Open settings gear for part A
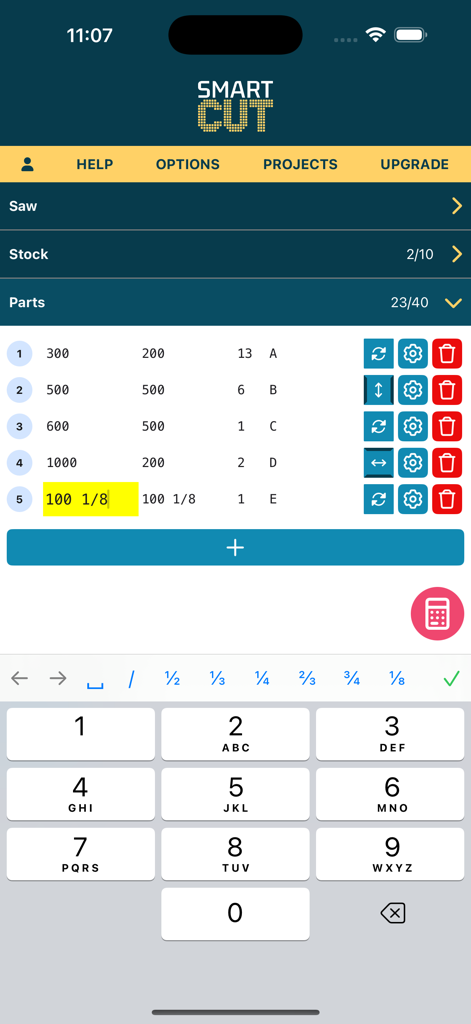 [413, 353]
